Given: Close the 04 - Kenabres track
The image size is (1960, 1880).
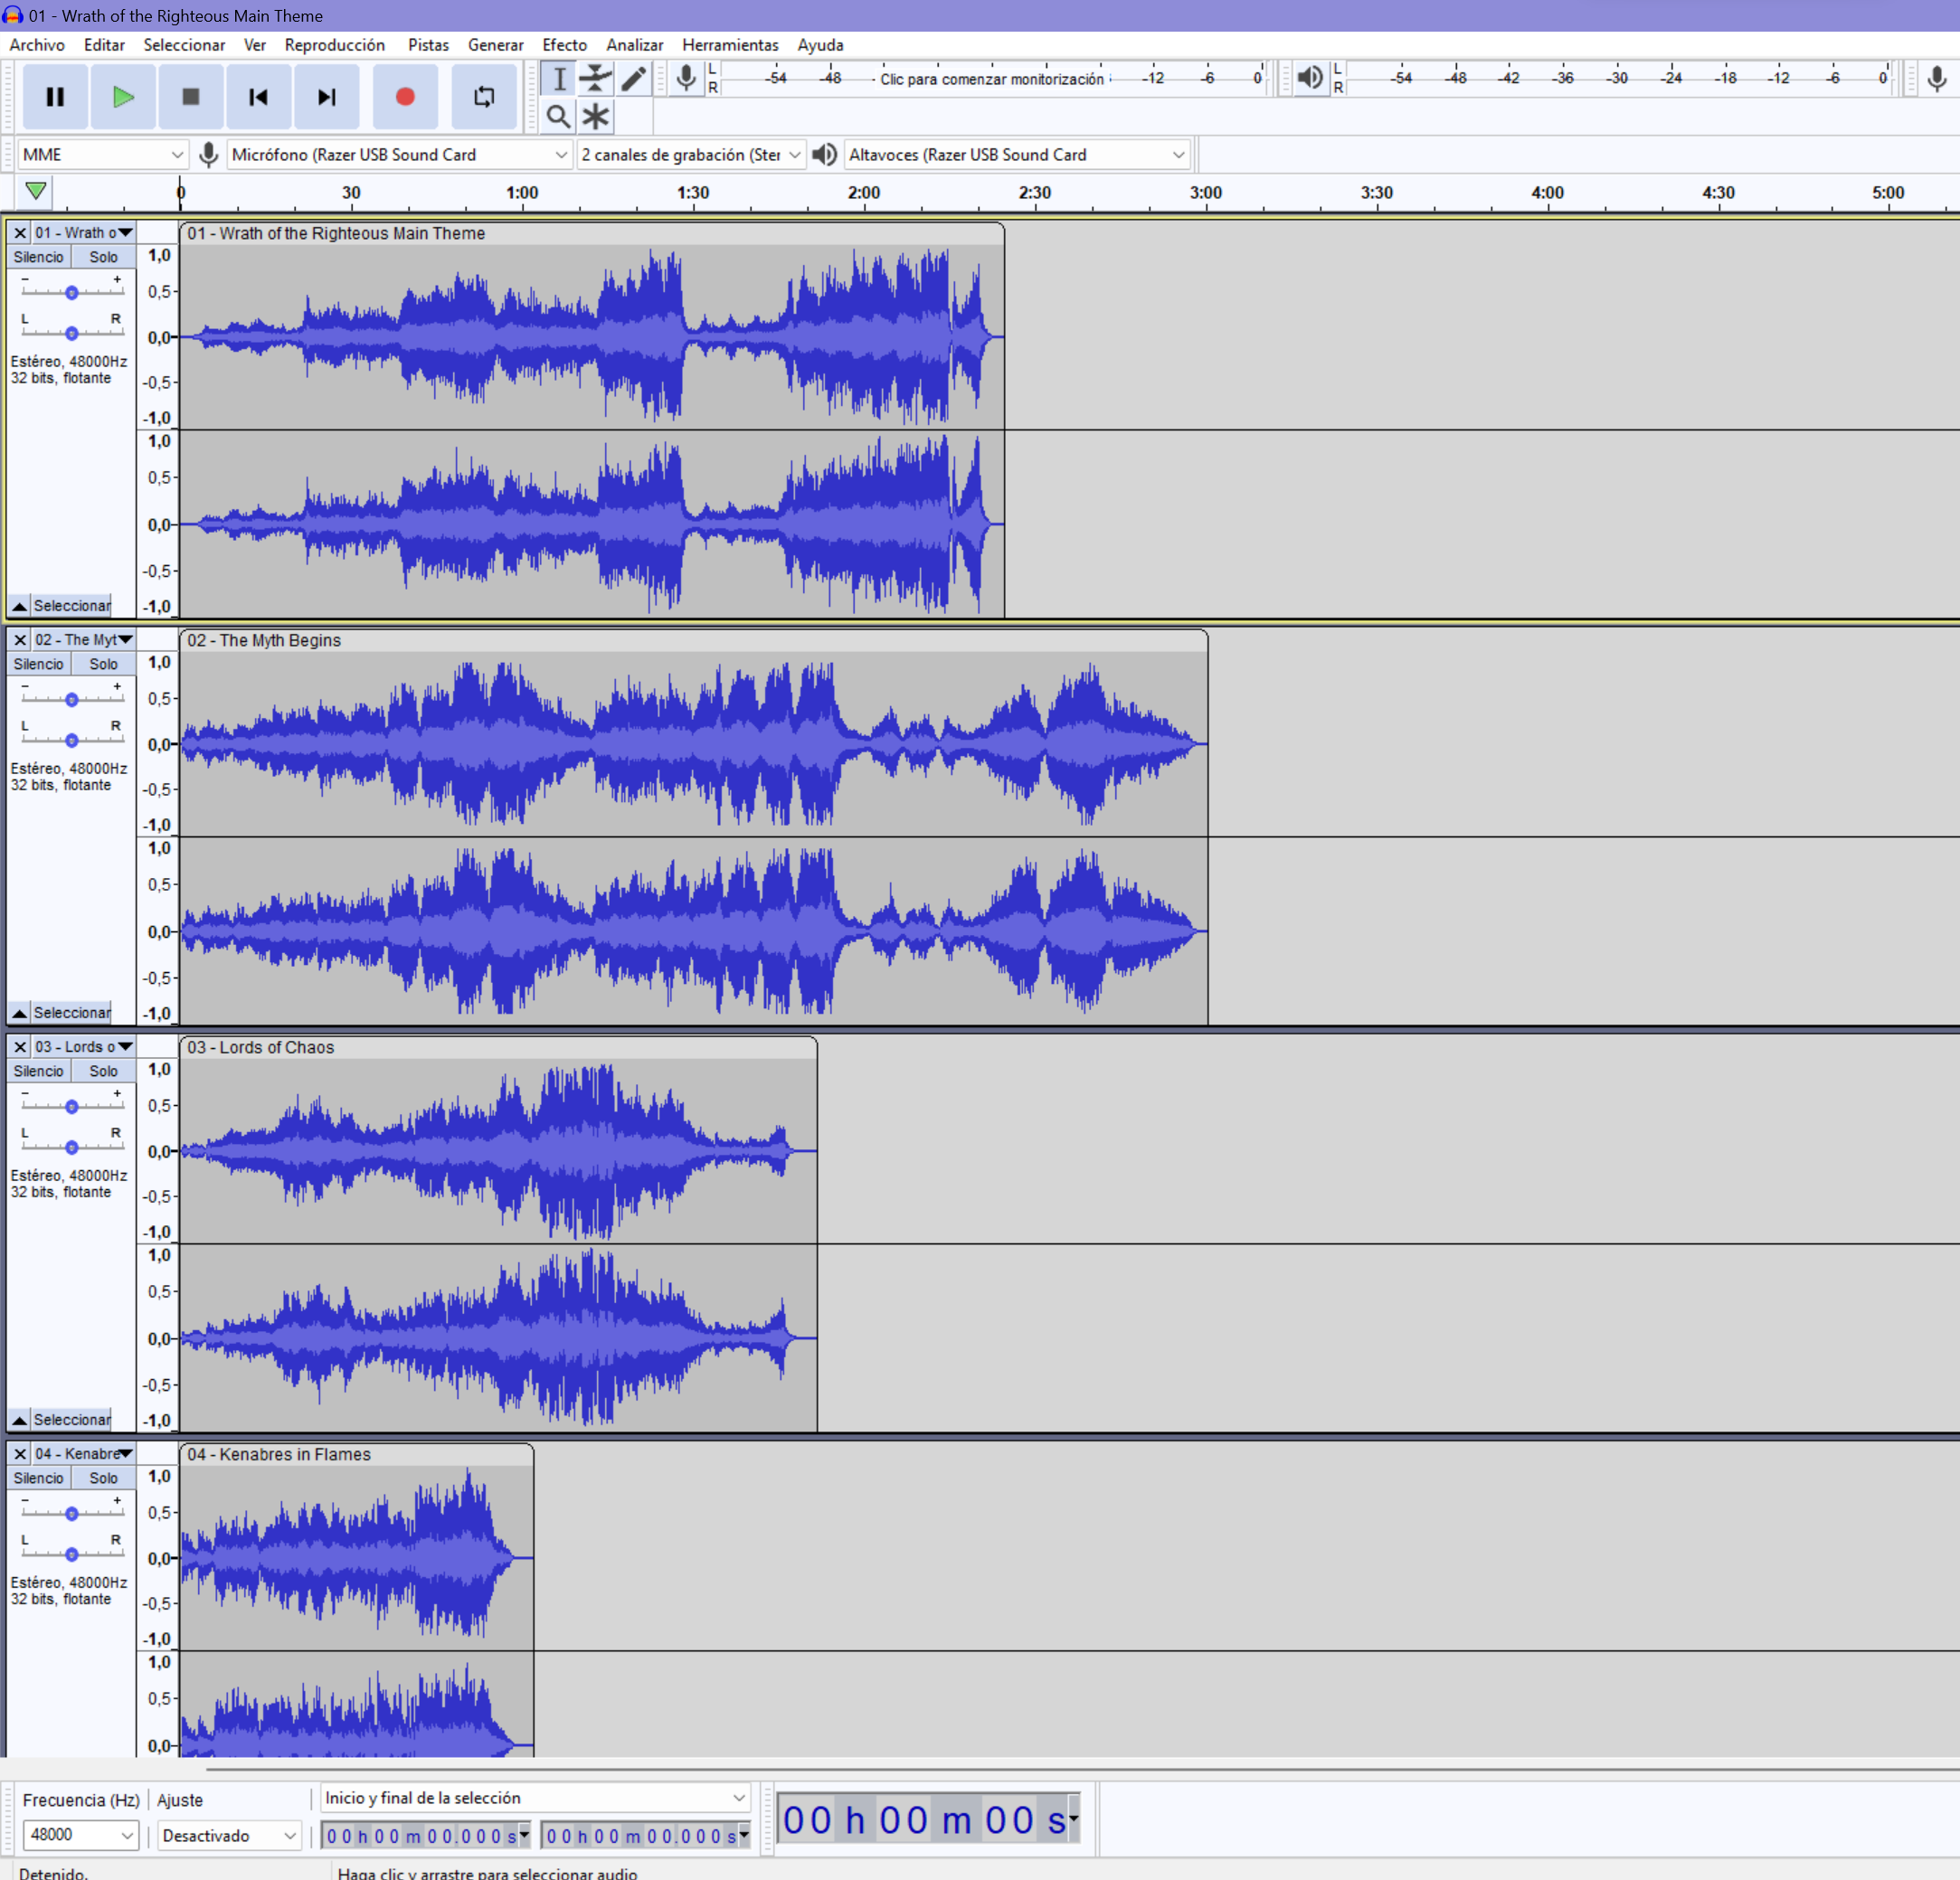Looking at the screenshot, I should pyautogui.click(x=20, y=1453).
